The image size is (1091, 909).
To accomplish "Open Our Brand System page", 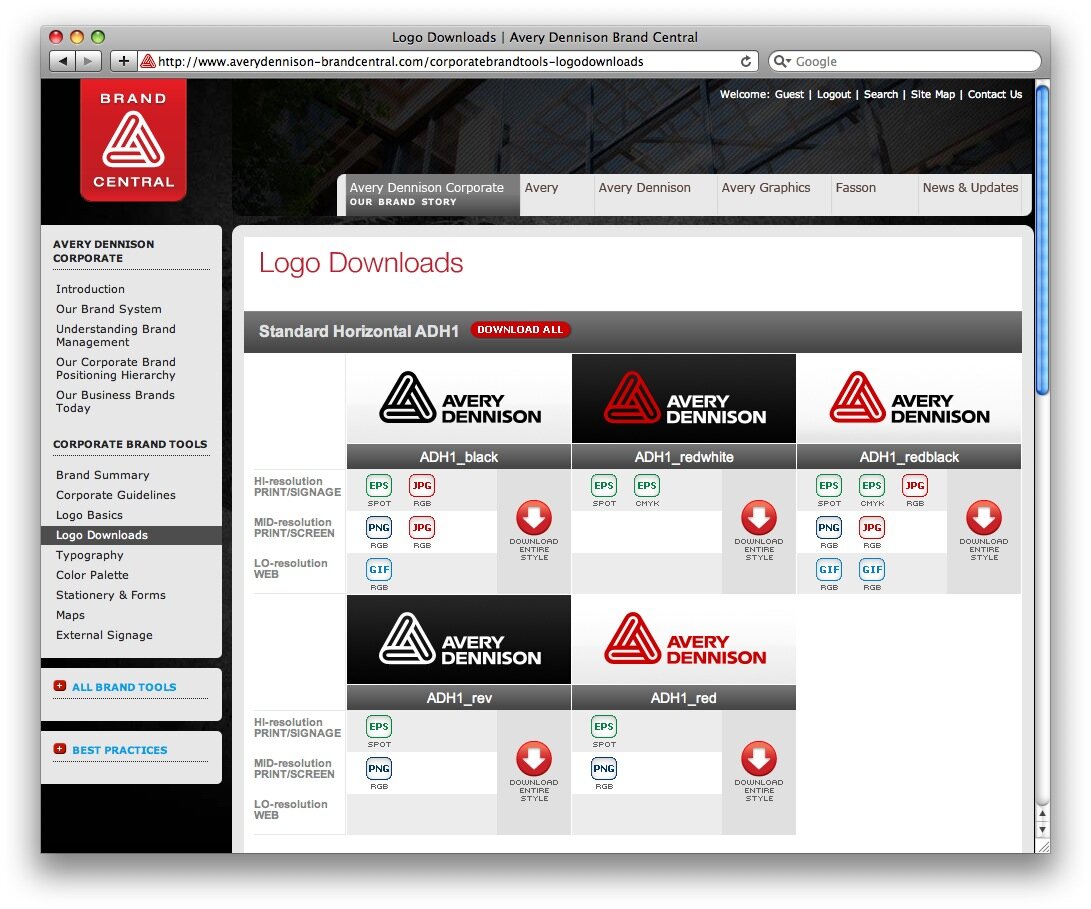I will pos(109,309).
